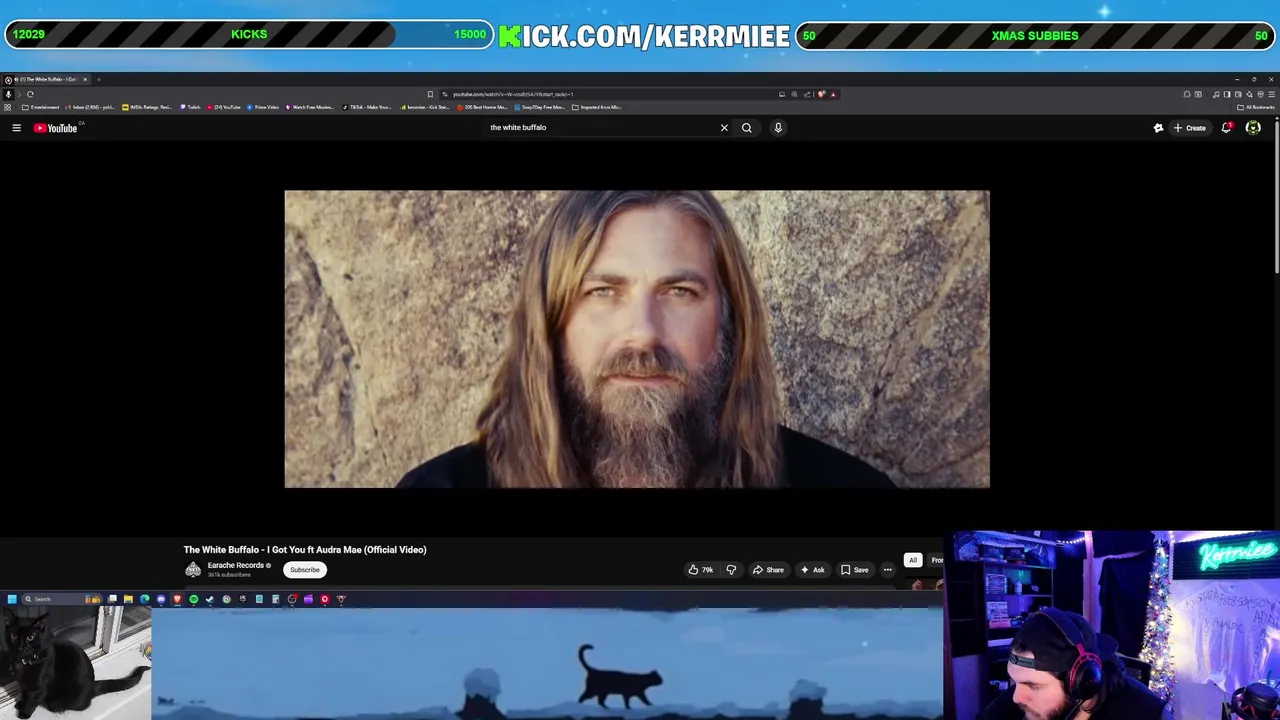Select the All filter chip

pos(912,561)
